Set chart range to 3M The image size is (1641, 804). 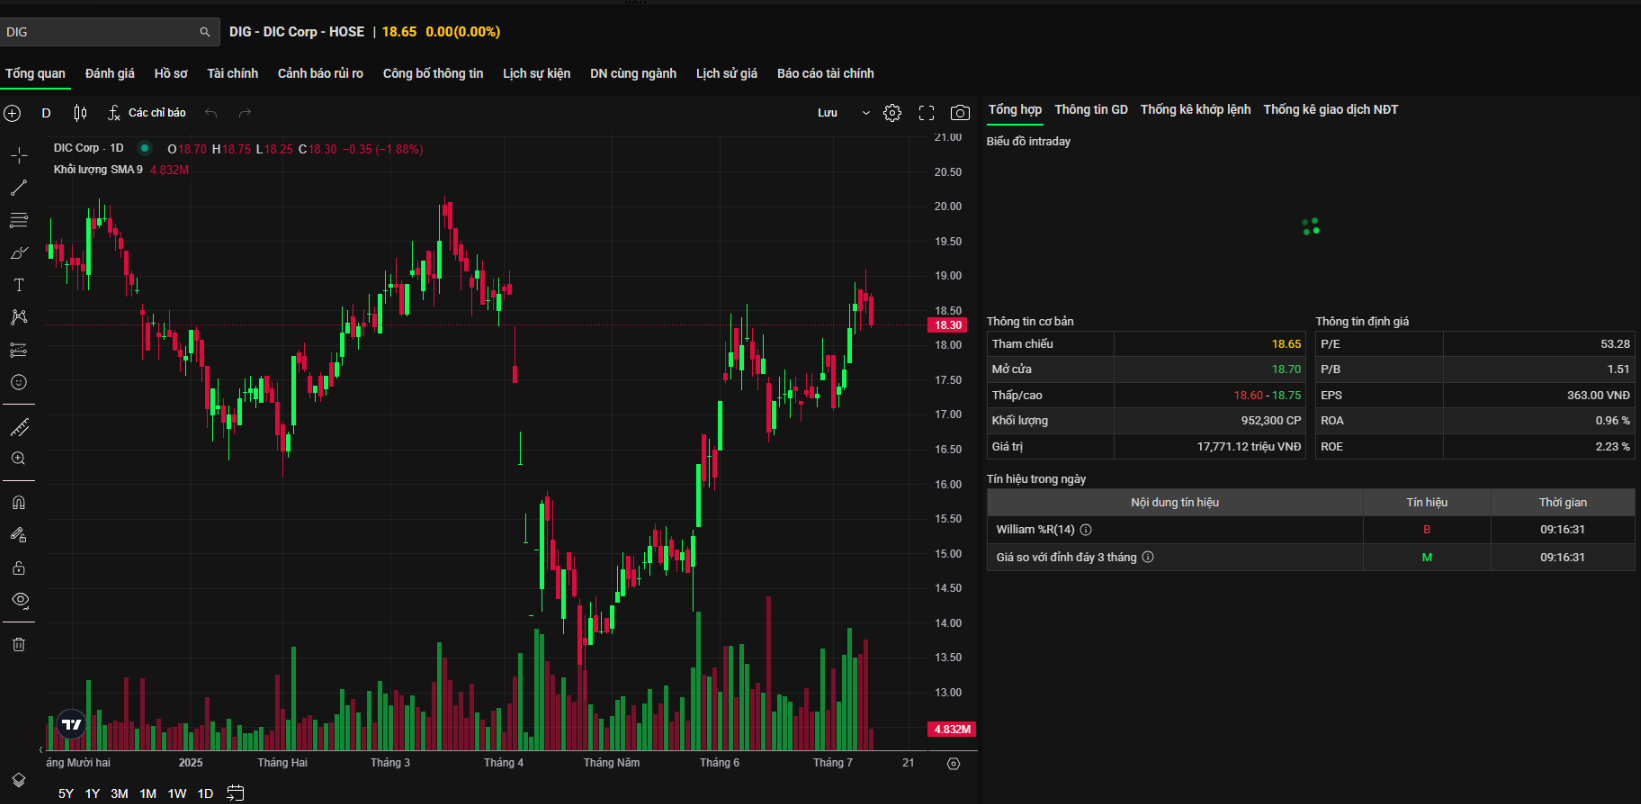click(119, 793)
